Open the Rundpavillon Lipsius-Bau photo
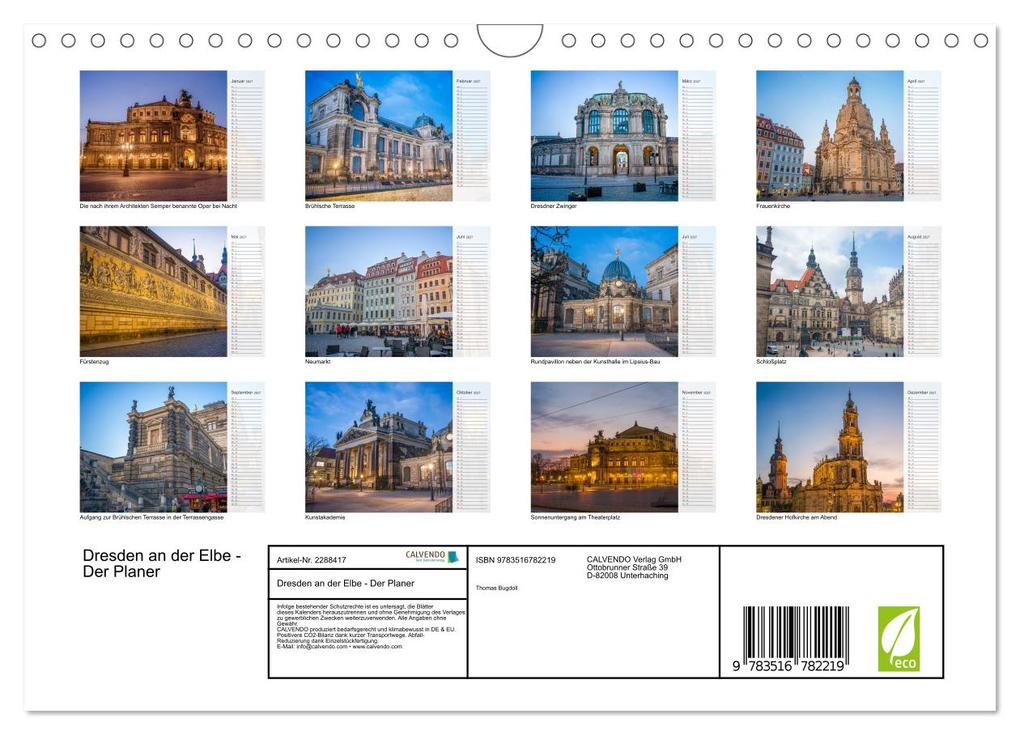Screen dimensions: 1020x735 604,291
